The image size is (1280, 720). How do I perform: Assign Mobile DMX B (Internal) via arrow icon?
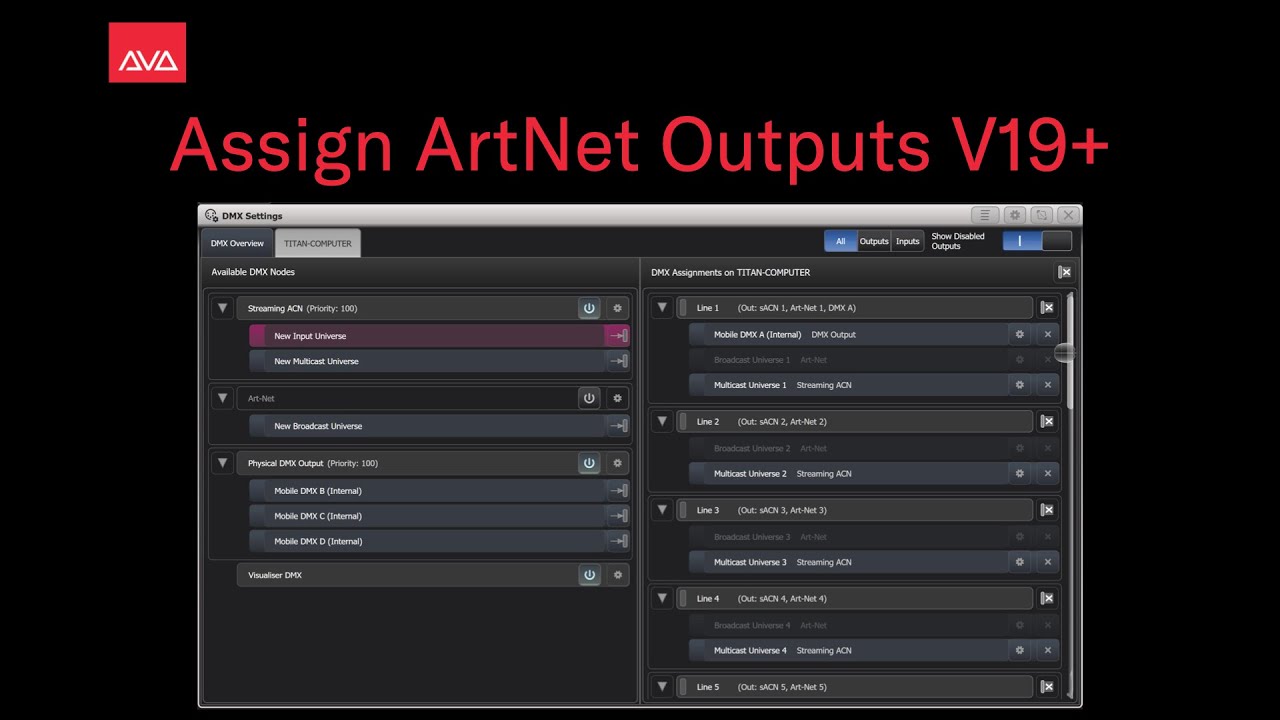click(618, 491)
